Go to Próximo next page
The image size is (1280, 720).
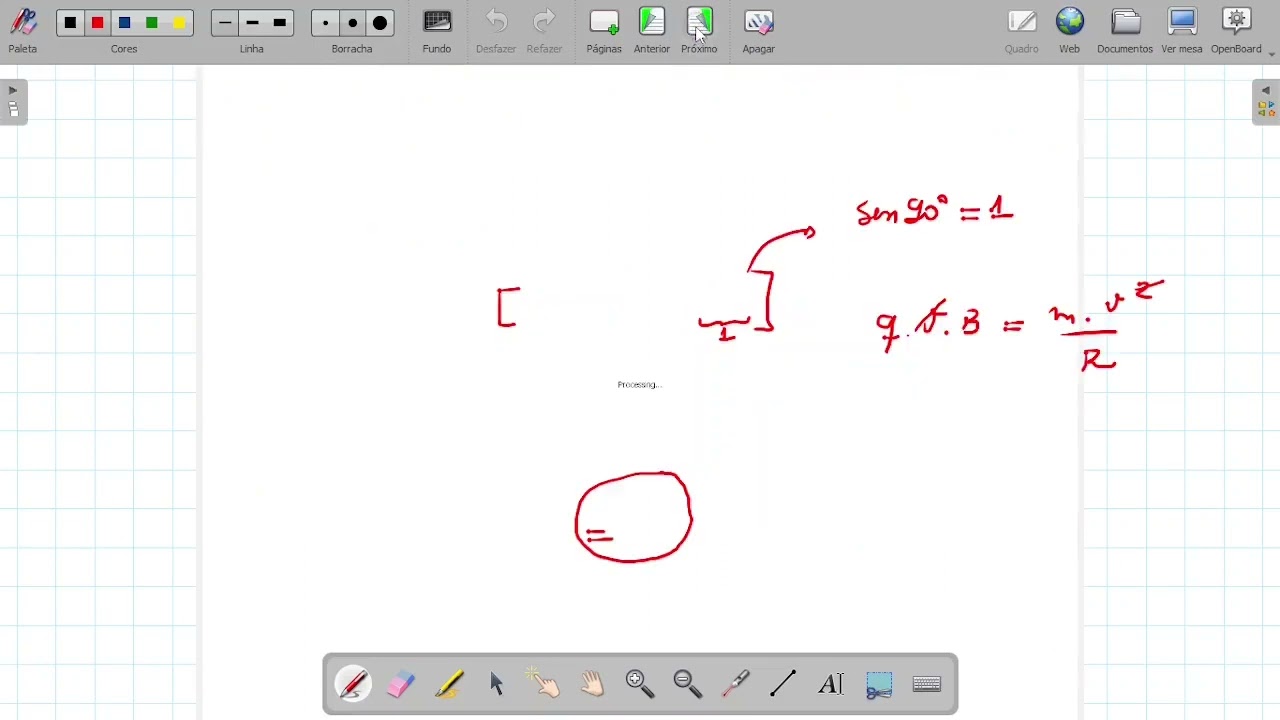point(699,30)
